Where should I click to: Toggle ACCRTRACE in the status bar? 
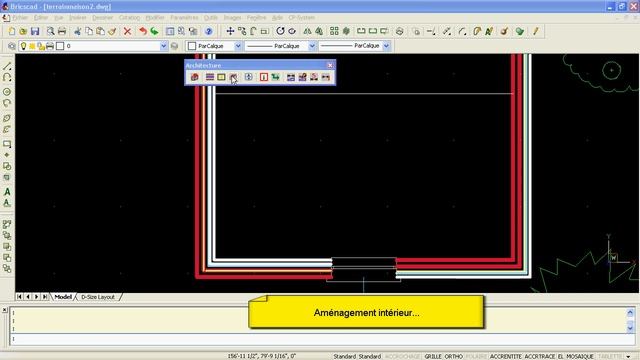[x=540, y=356]
